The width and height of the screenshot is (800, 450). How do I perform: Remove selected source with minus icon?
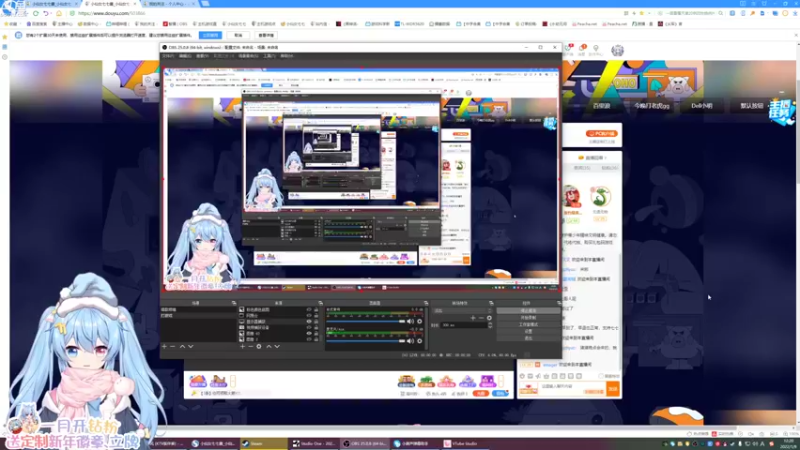[x=251, y=346]
